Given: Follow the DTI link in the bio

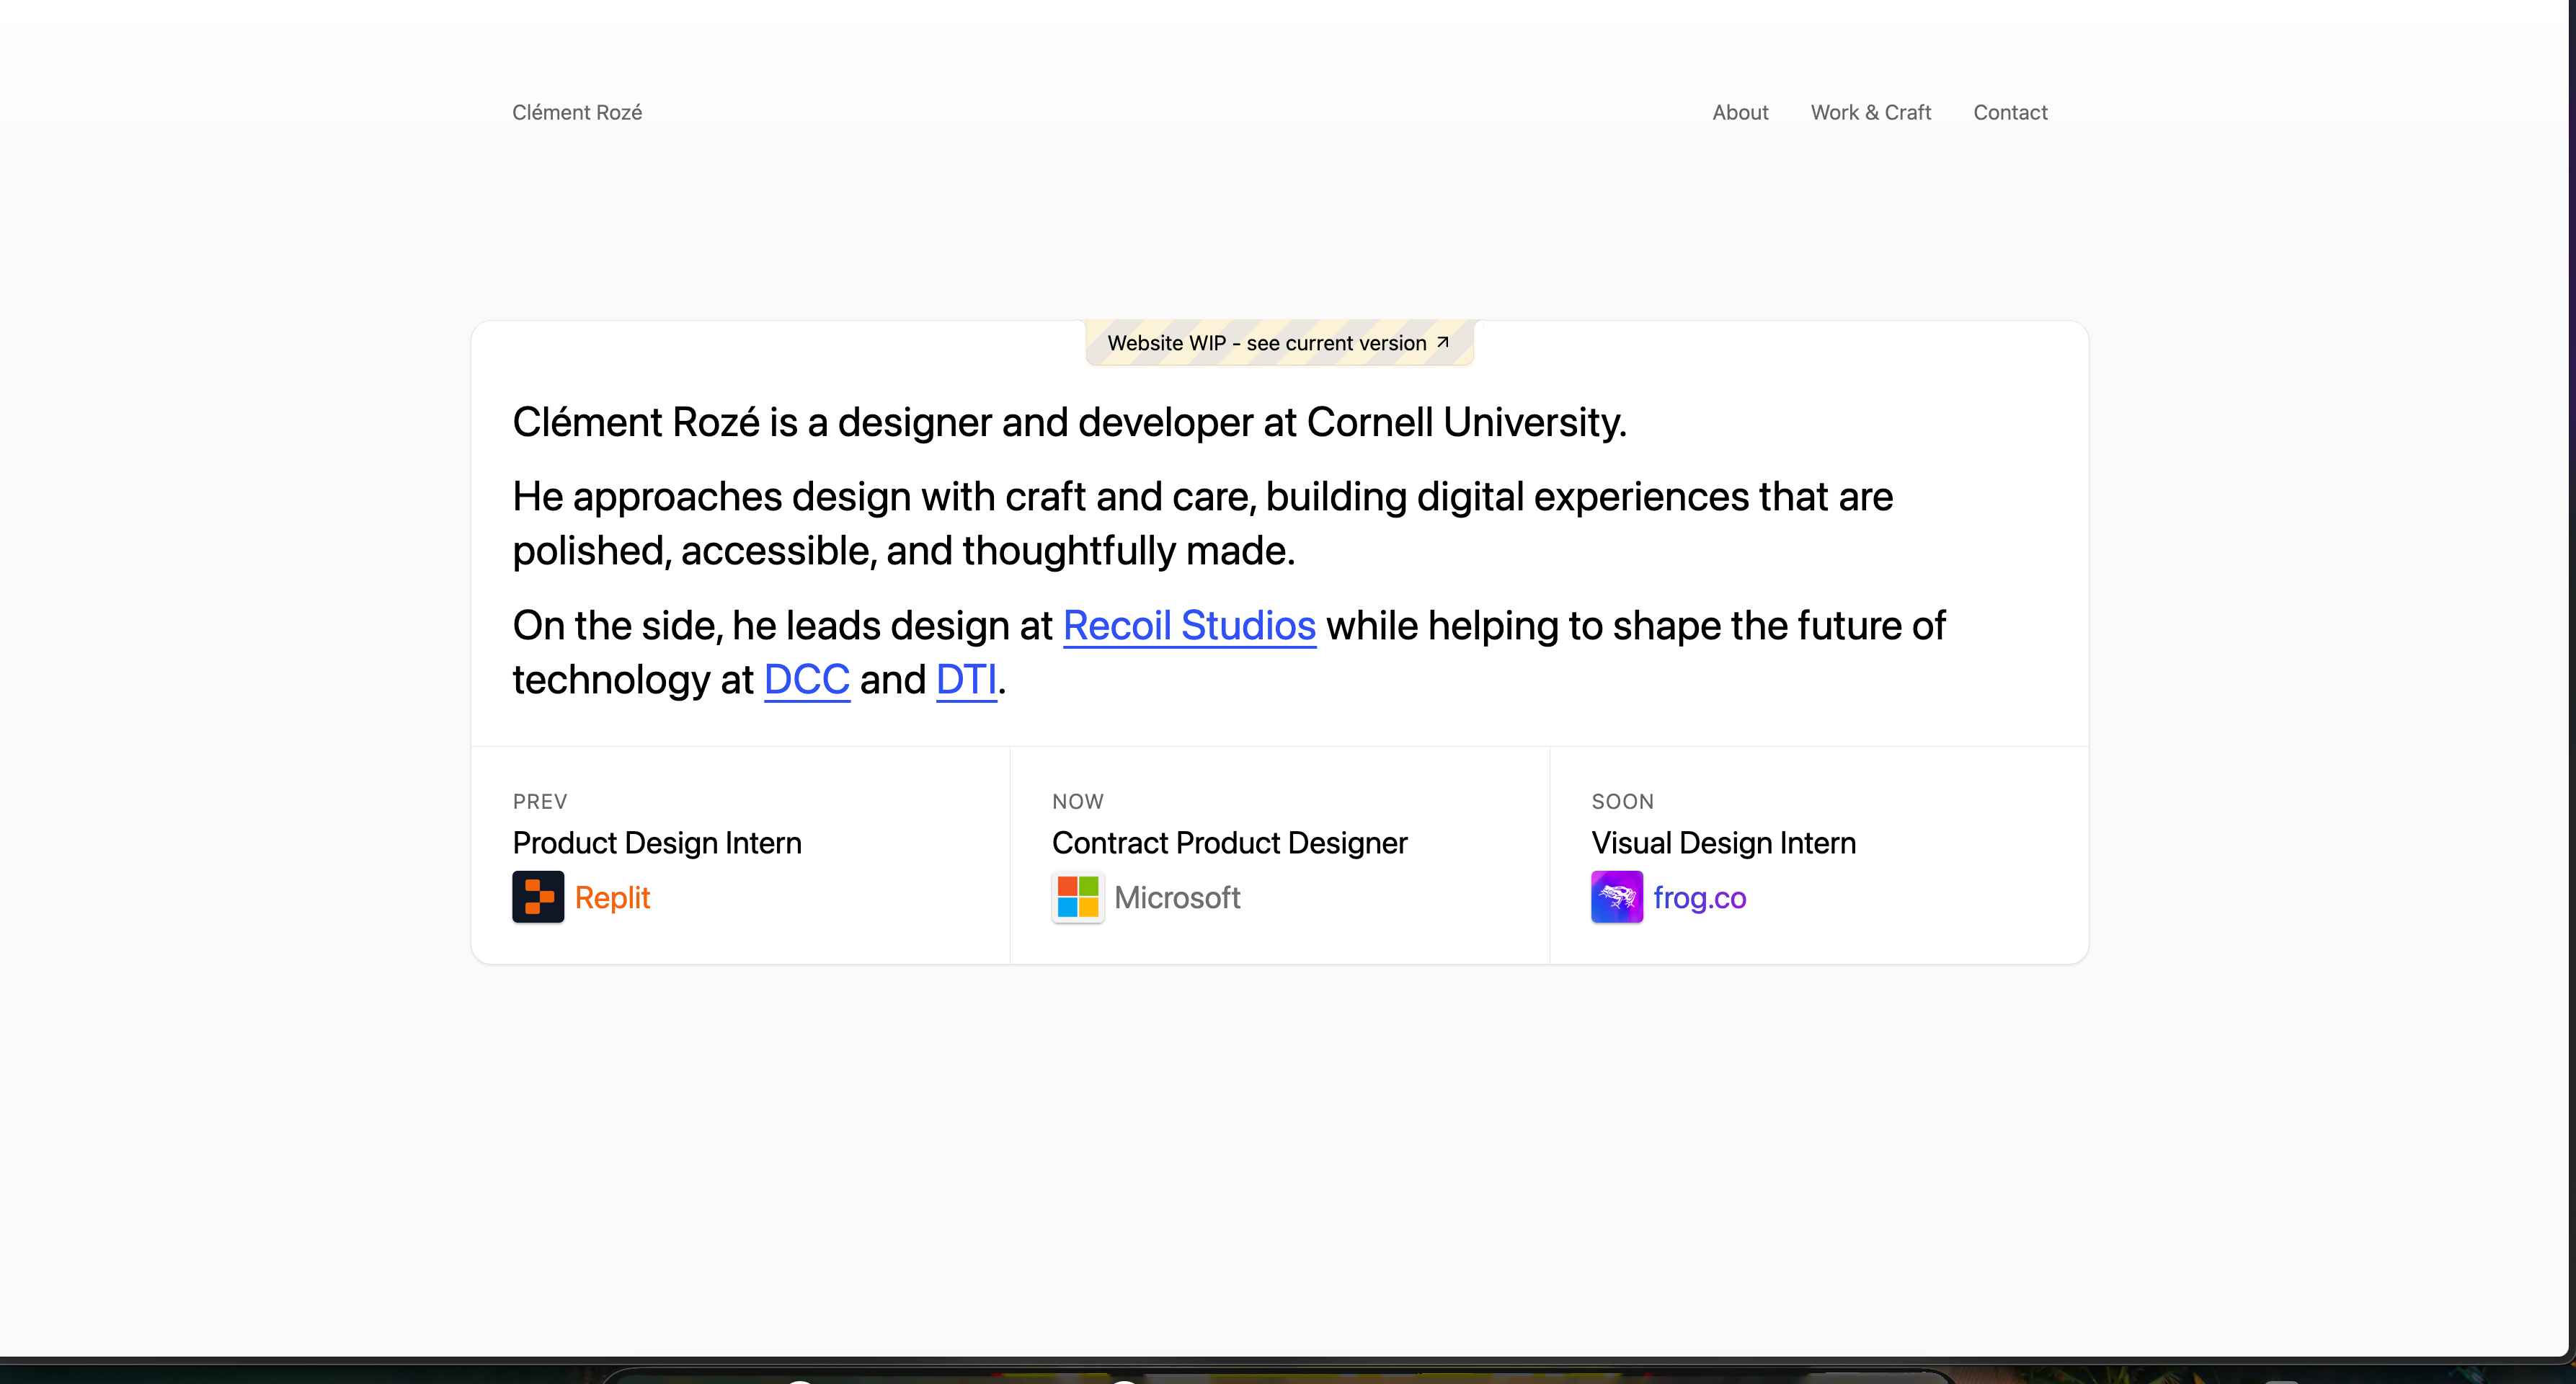Looking at the screenshot, I should pos(965,679).
